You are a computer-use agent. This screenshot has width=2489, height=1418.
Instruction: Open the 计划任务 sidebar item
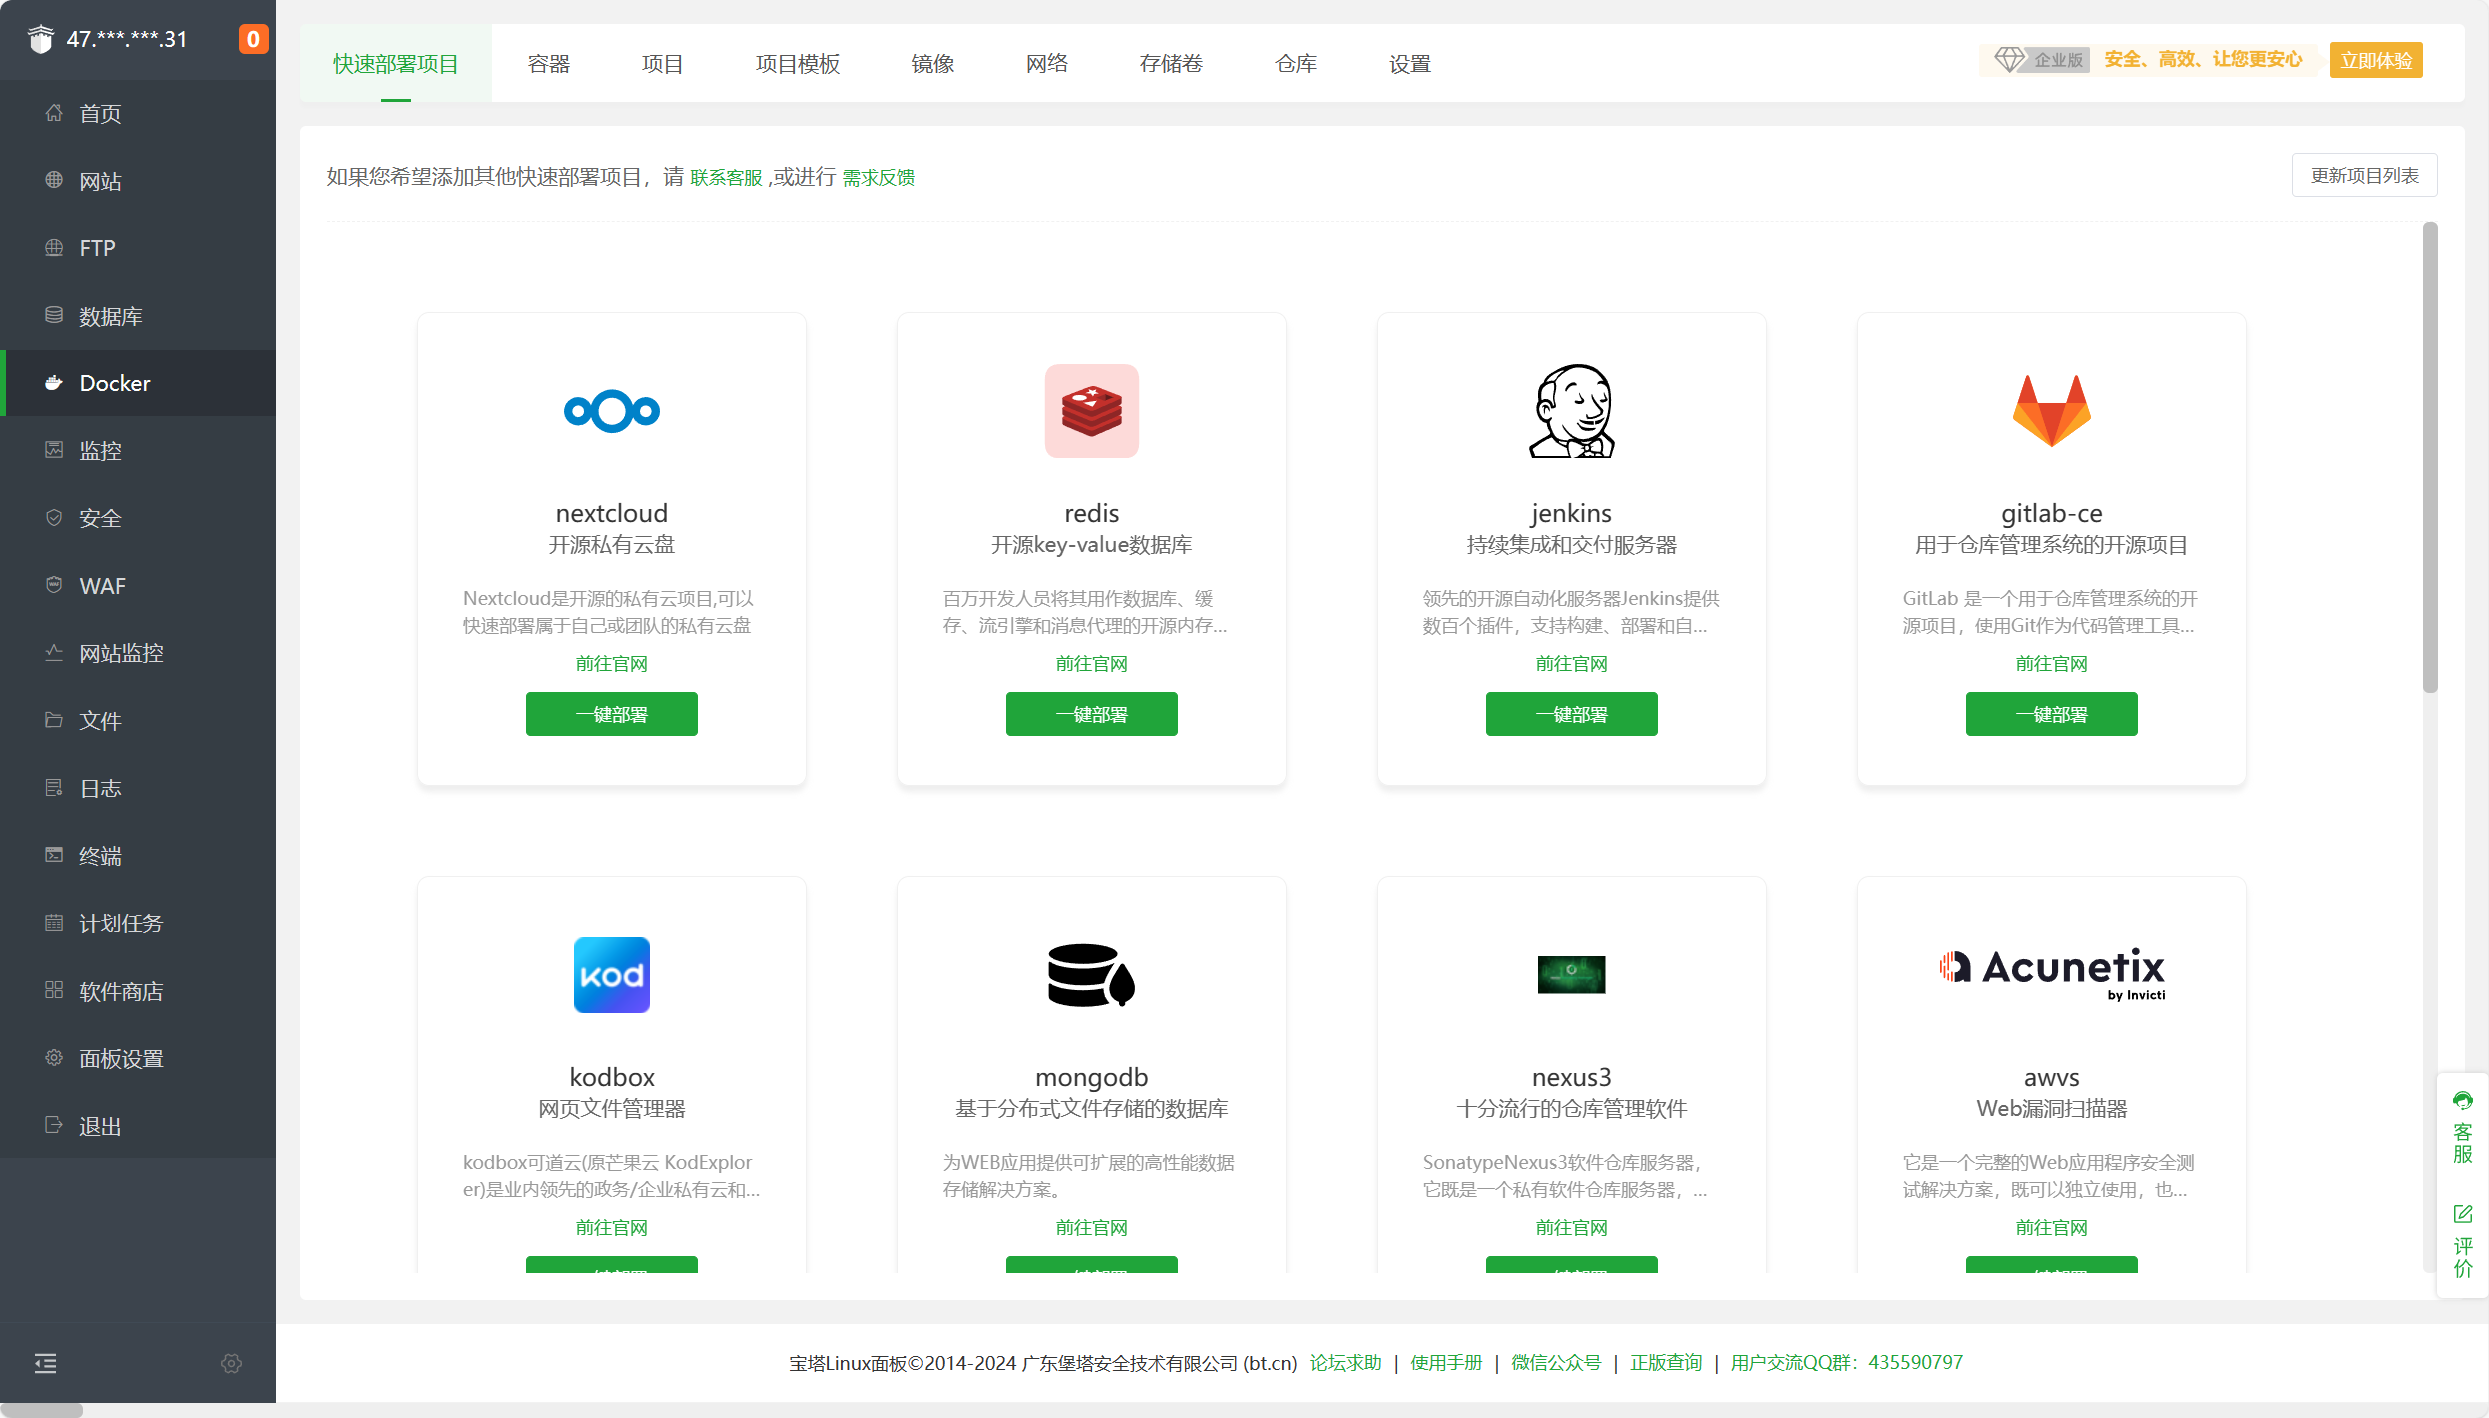click(x=138, y=923)
